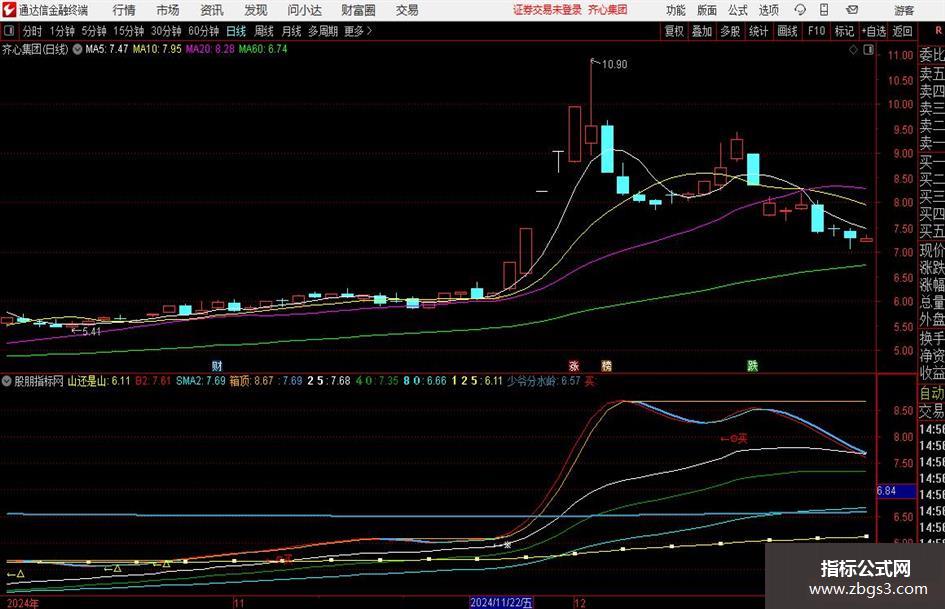Open the 选项 menu
Screen dimensions: 945x609
(768, 10)
